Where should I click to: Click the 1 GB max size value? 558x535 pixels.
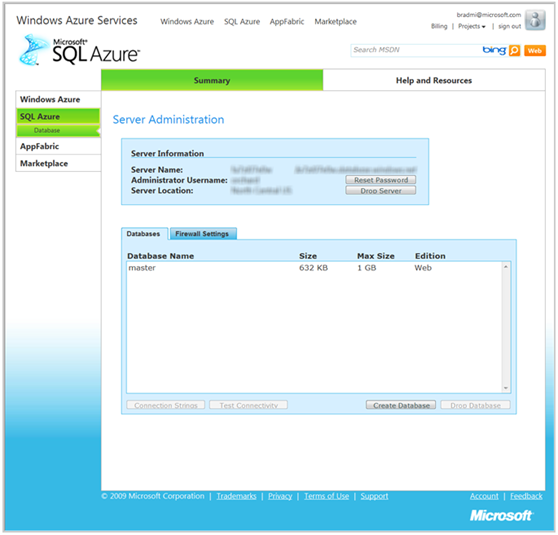[x=367, y=268]
